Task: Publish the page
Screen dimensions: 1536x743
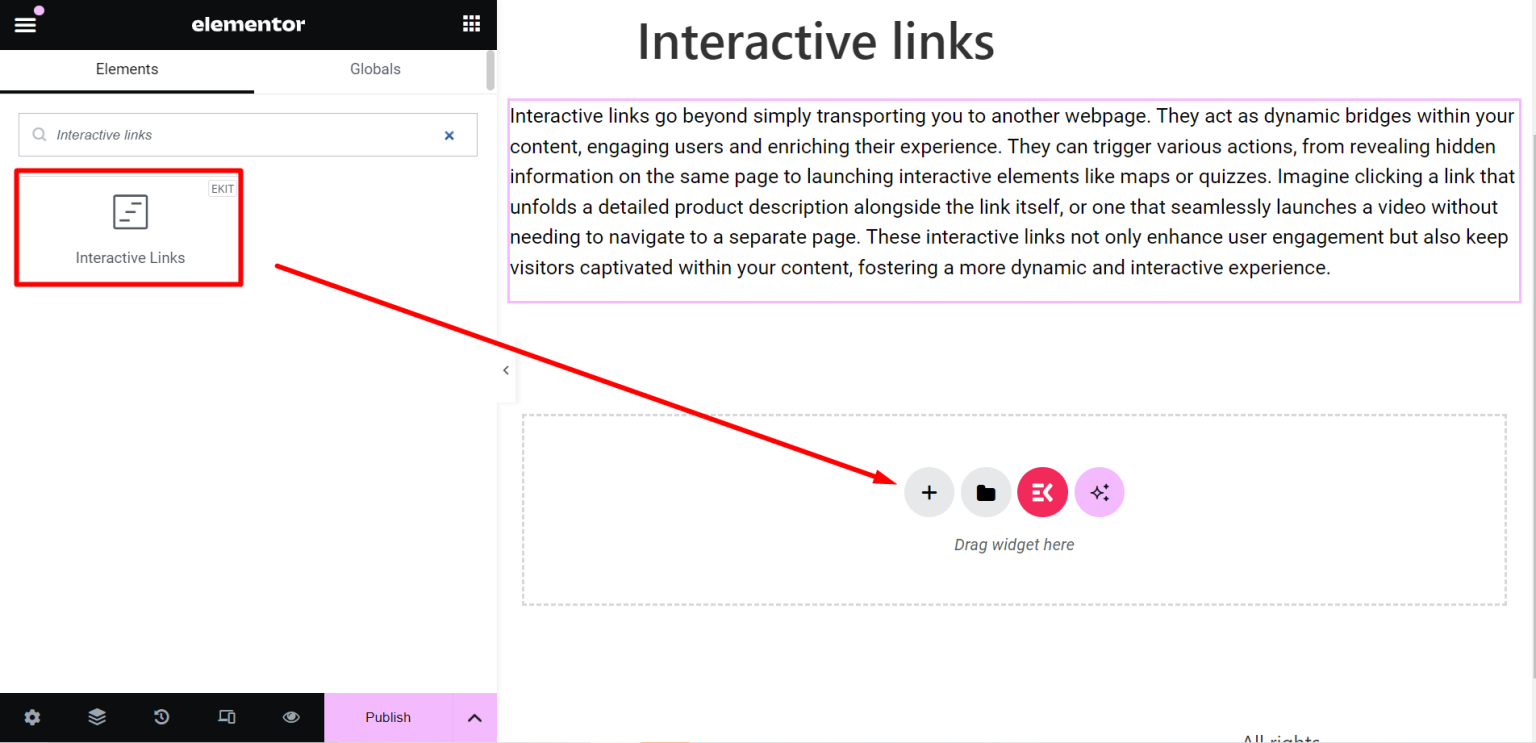Action: pos(388,717)
